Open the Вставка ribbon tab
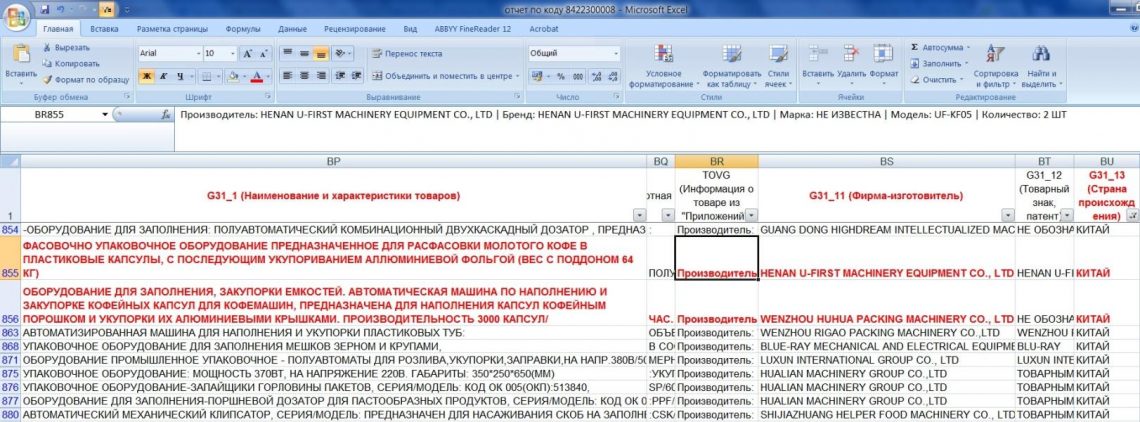The height and width of the screenshot is (422, 1140). (x=105, y=29)
